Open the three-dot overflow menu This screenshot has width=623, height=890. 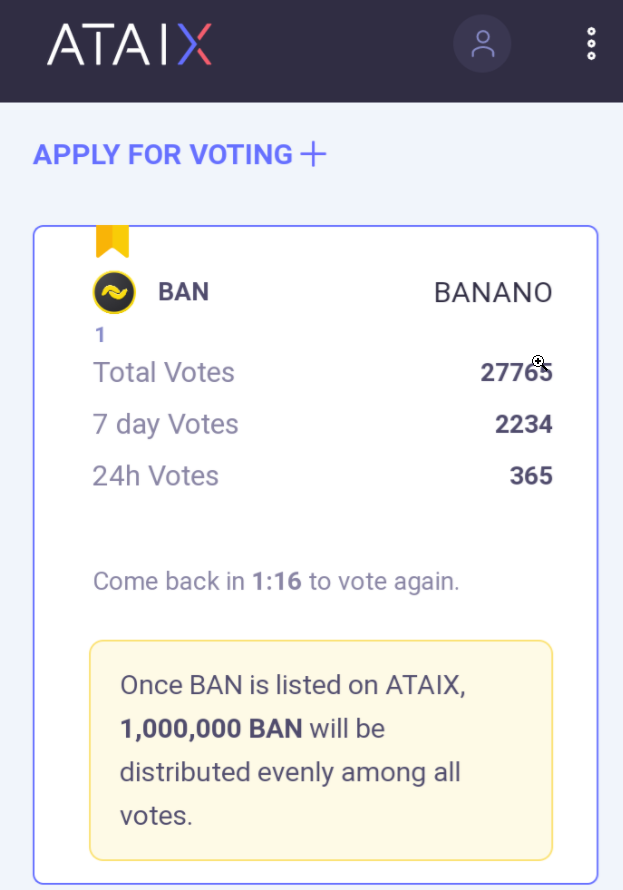591,44
